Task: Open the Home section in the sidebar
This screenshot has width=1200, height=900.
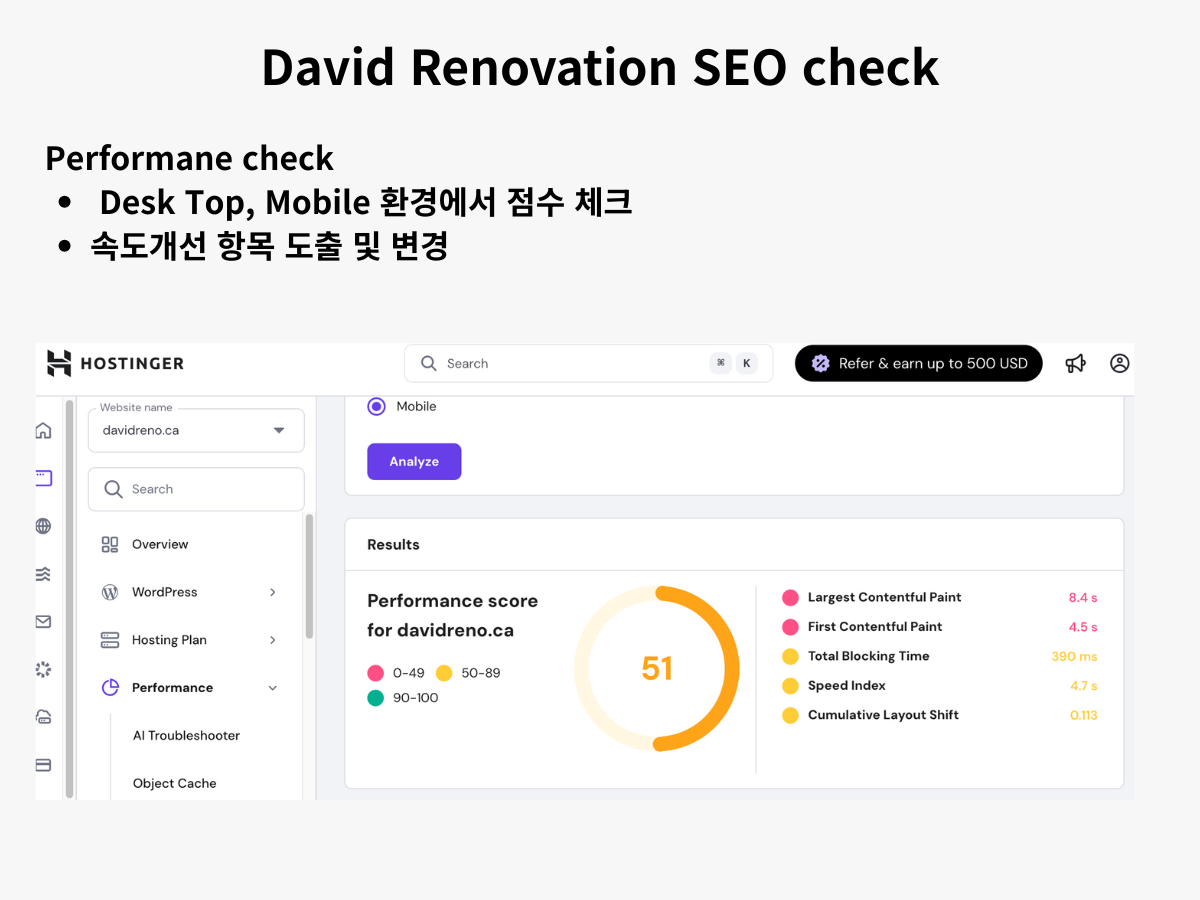Action: (x=42, y=429)
